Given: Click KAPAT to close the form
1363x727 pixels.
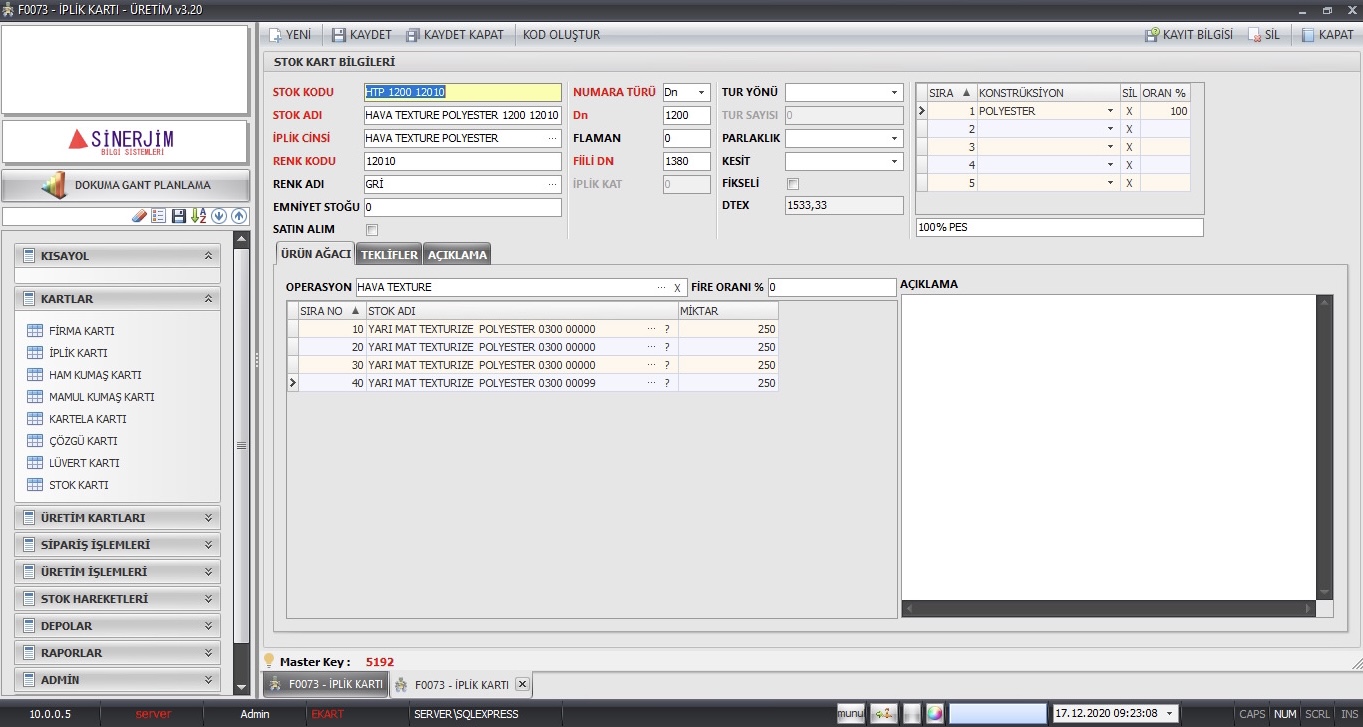Looking at the screenshot, I should click(x=1327, y=34).
